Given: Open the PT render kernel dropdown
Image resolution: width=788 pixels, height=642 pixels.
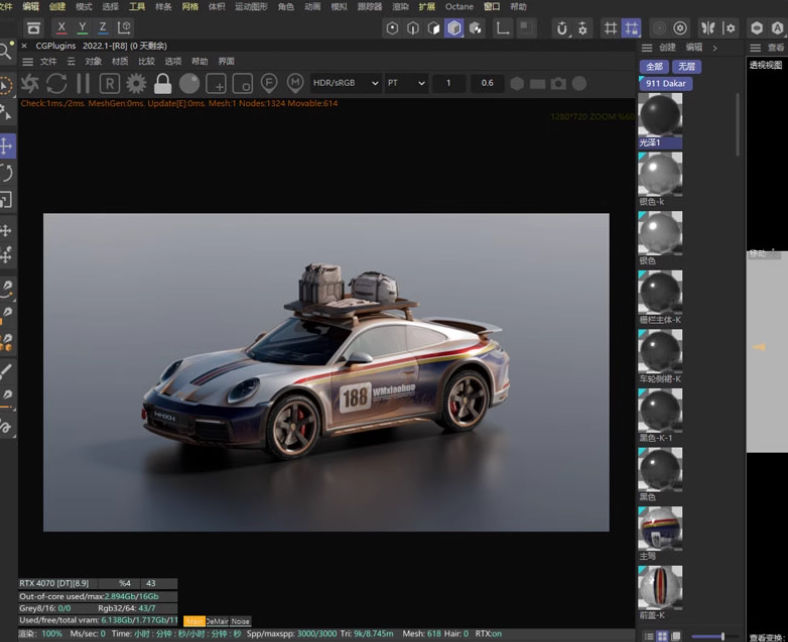Looking at the screenshot, I should coord(406,83).
